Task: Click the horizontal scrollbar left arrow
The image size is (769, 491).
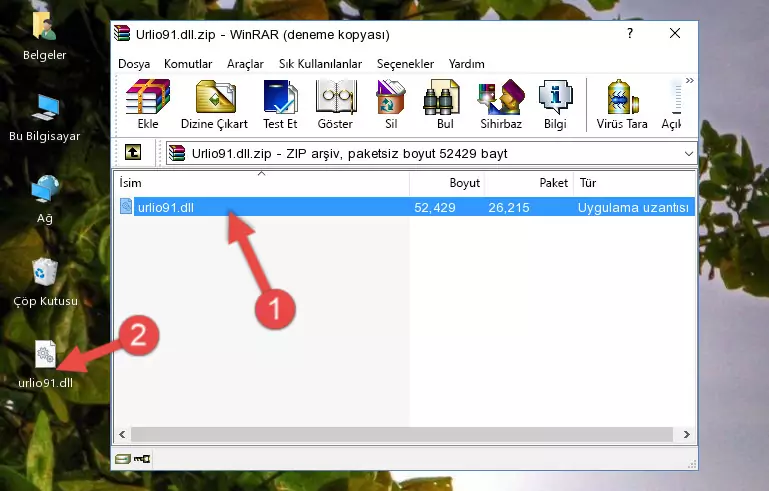Action: tap(122, 434)
